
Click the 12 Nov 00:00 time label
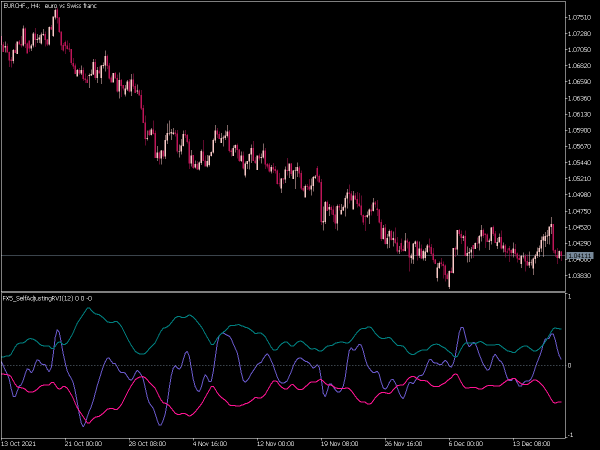276,443
